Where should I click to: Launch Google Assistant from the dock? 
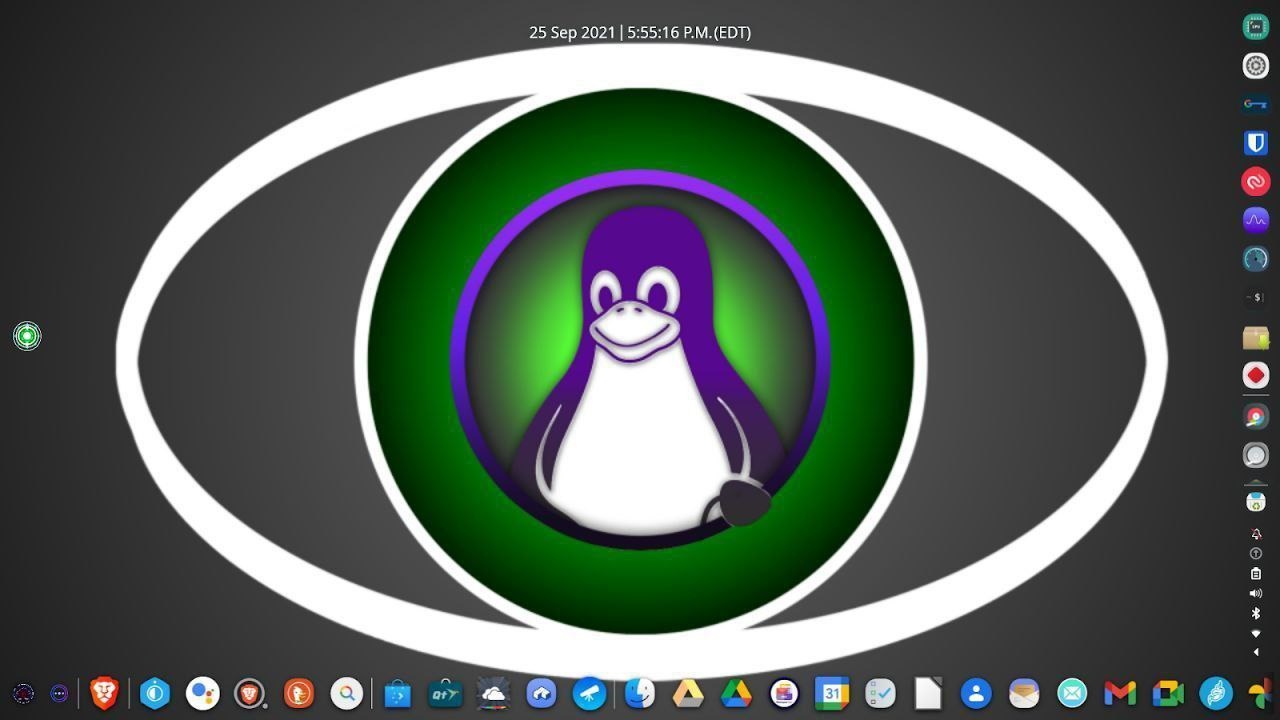[x=202, y=693]
